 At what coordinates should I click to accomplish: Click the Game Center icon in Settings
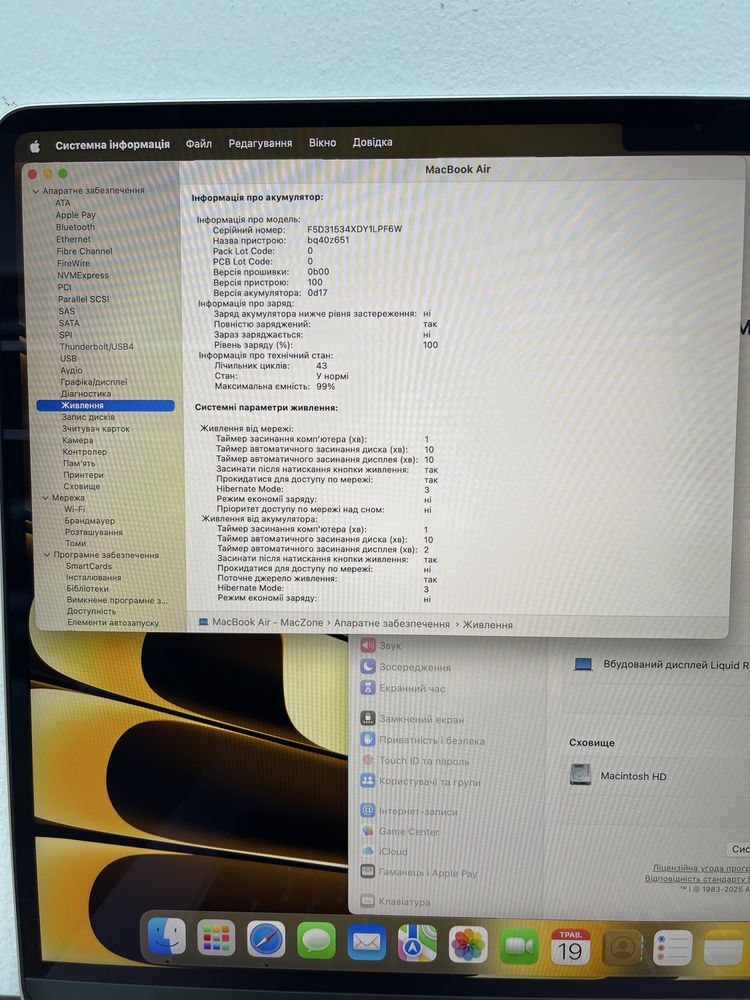click(x=368, y=831)
